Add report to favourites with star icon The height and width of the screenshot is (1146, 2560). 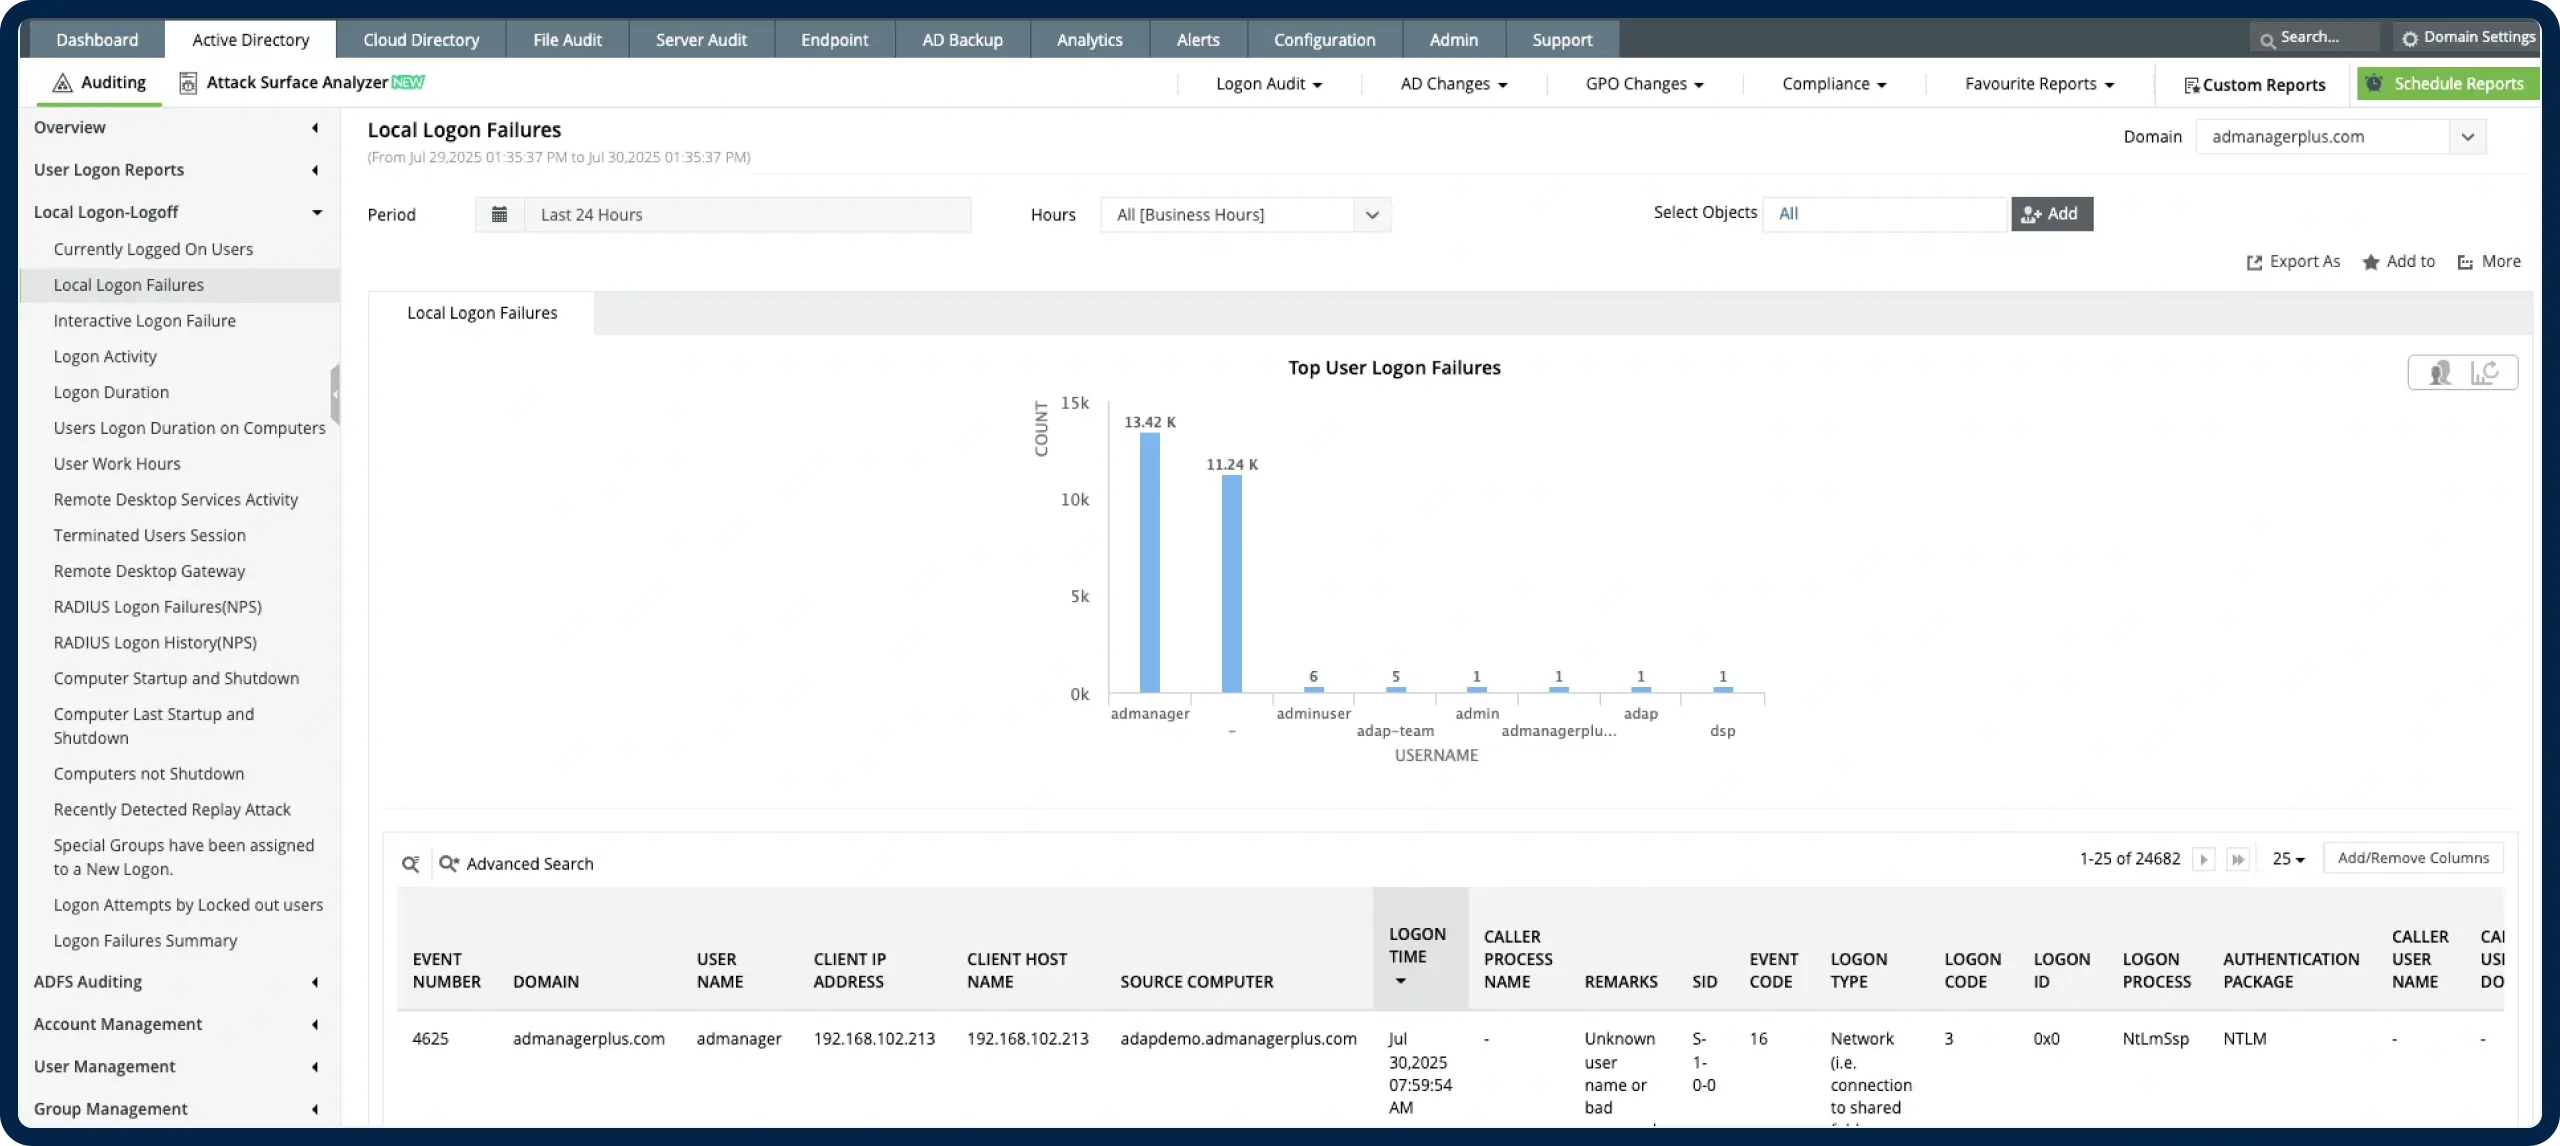click(x=2371, y=262)
